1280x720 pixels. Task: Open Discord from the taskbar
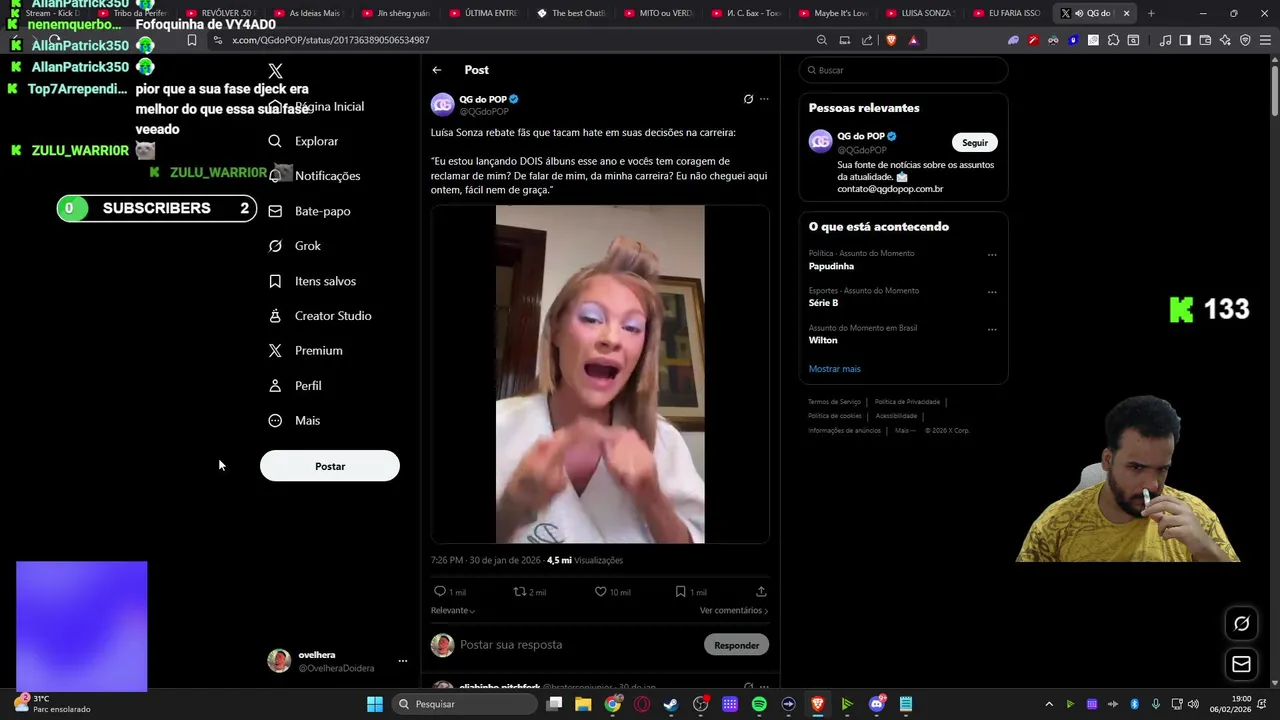[877, 704]
